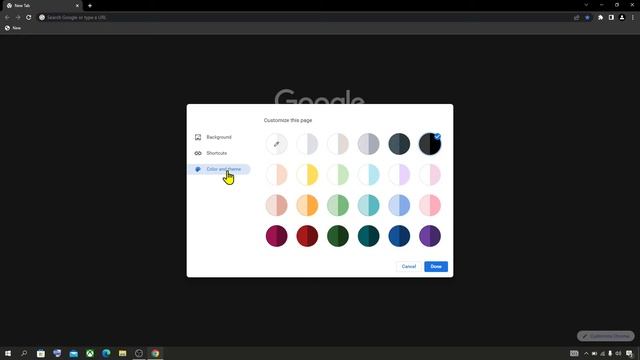Viewport: 640px width, 360px height.
Task: Open the Chrome three-dot menu
Action: coord(633,18)
